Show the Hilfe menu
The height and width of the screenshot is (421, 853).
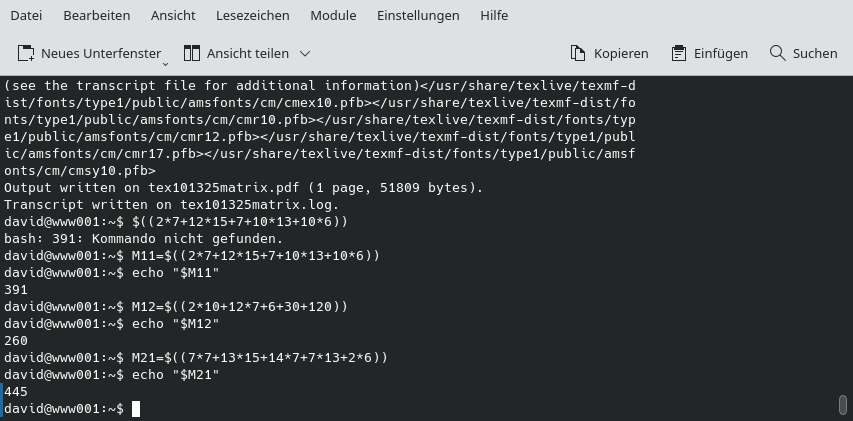tap(494, 15)
